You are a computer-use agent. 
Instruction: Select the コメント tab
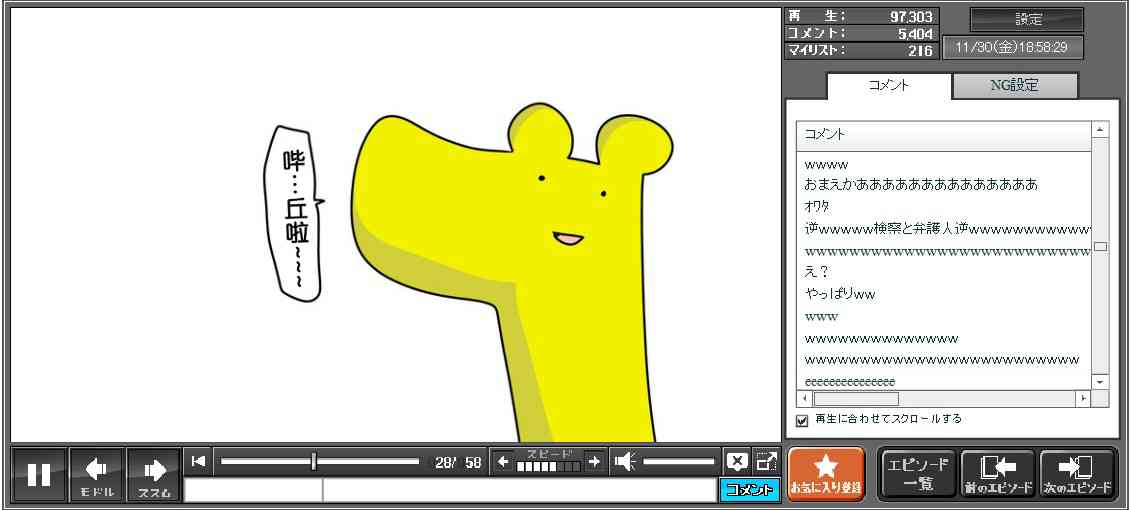(x=889, y=86)
